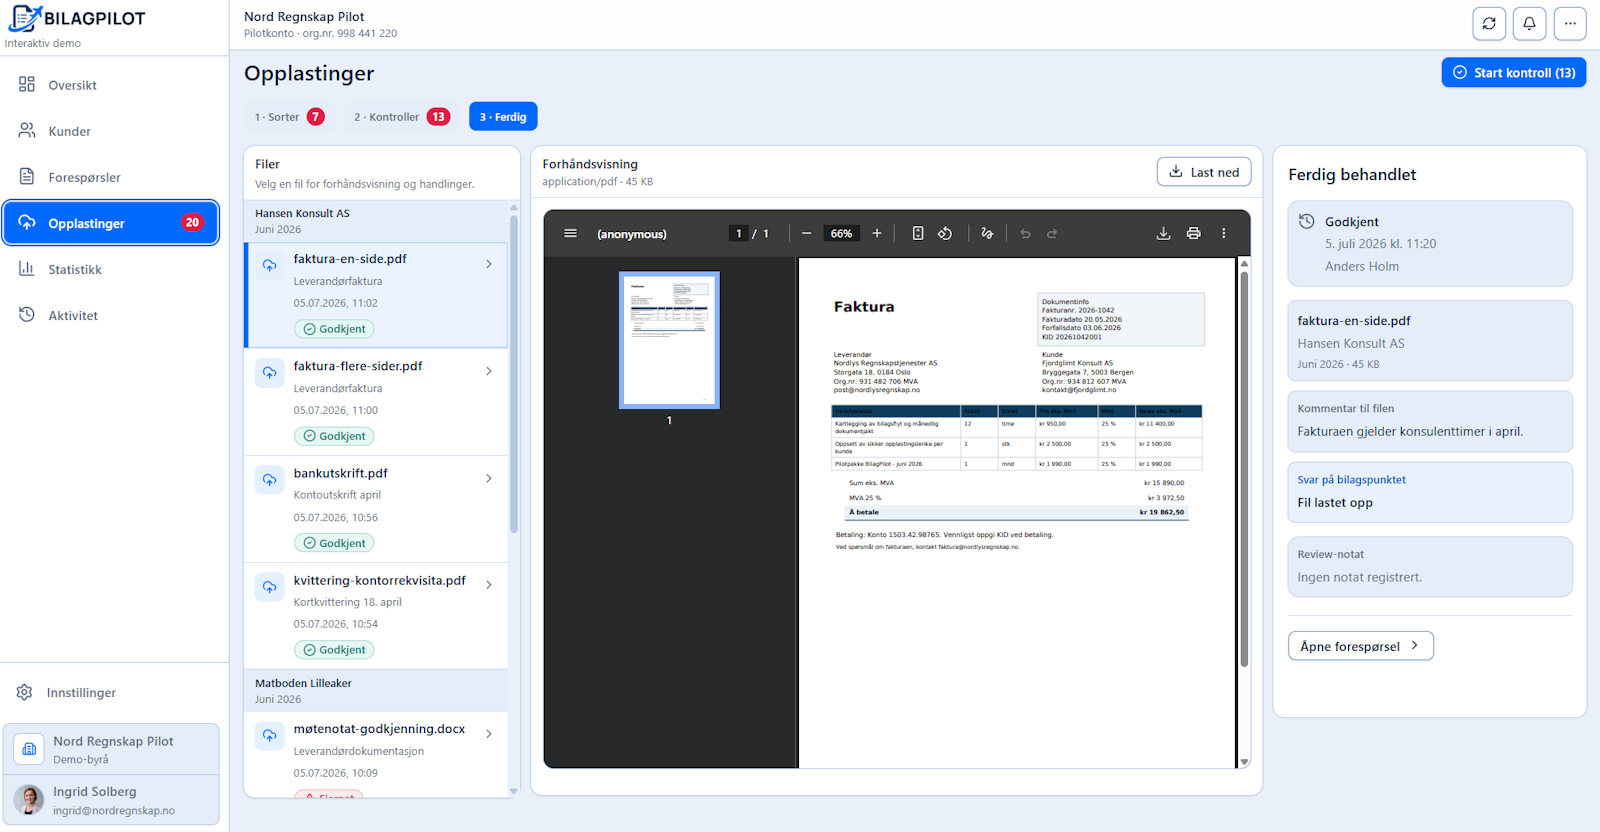Zoom in the PDF preview

pos(877,234)
